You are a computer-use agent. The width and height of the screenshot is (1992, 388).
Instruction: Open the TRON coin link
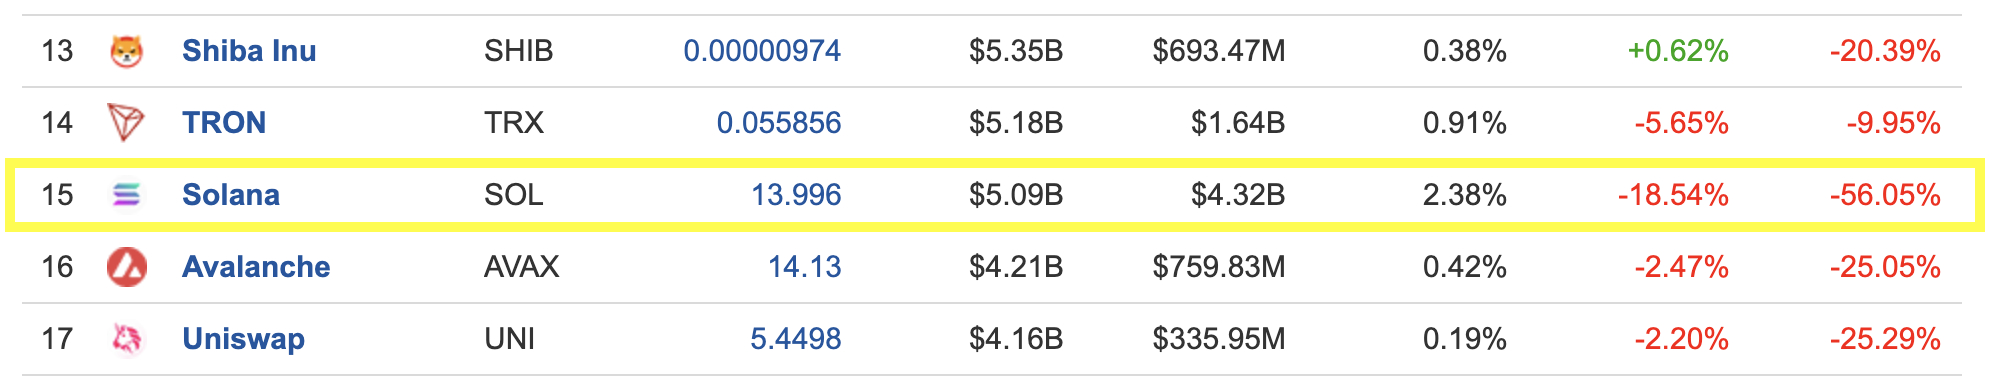pos(224,123)
